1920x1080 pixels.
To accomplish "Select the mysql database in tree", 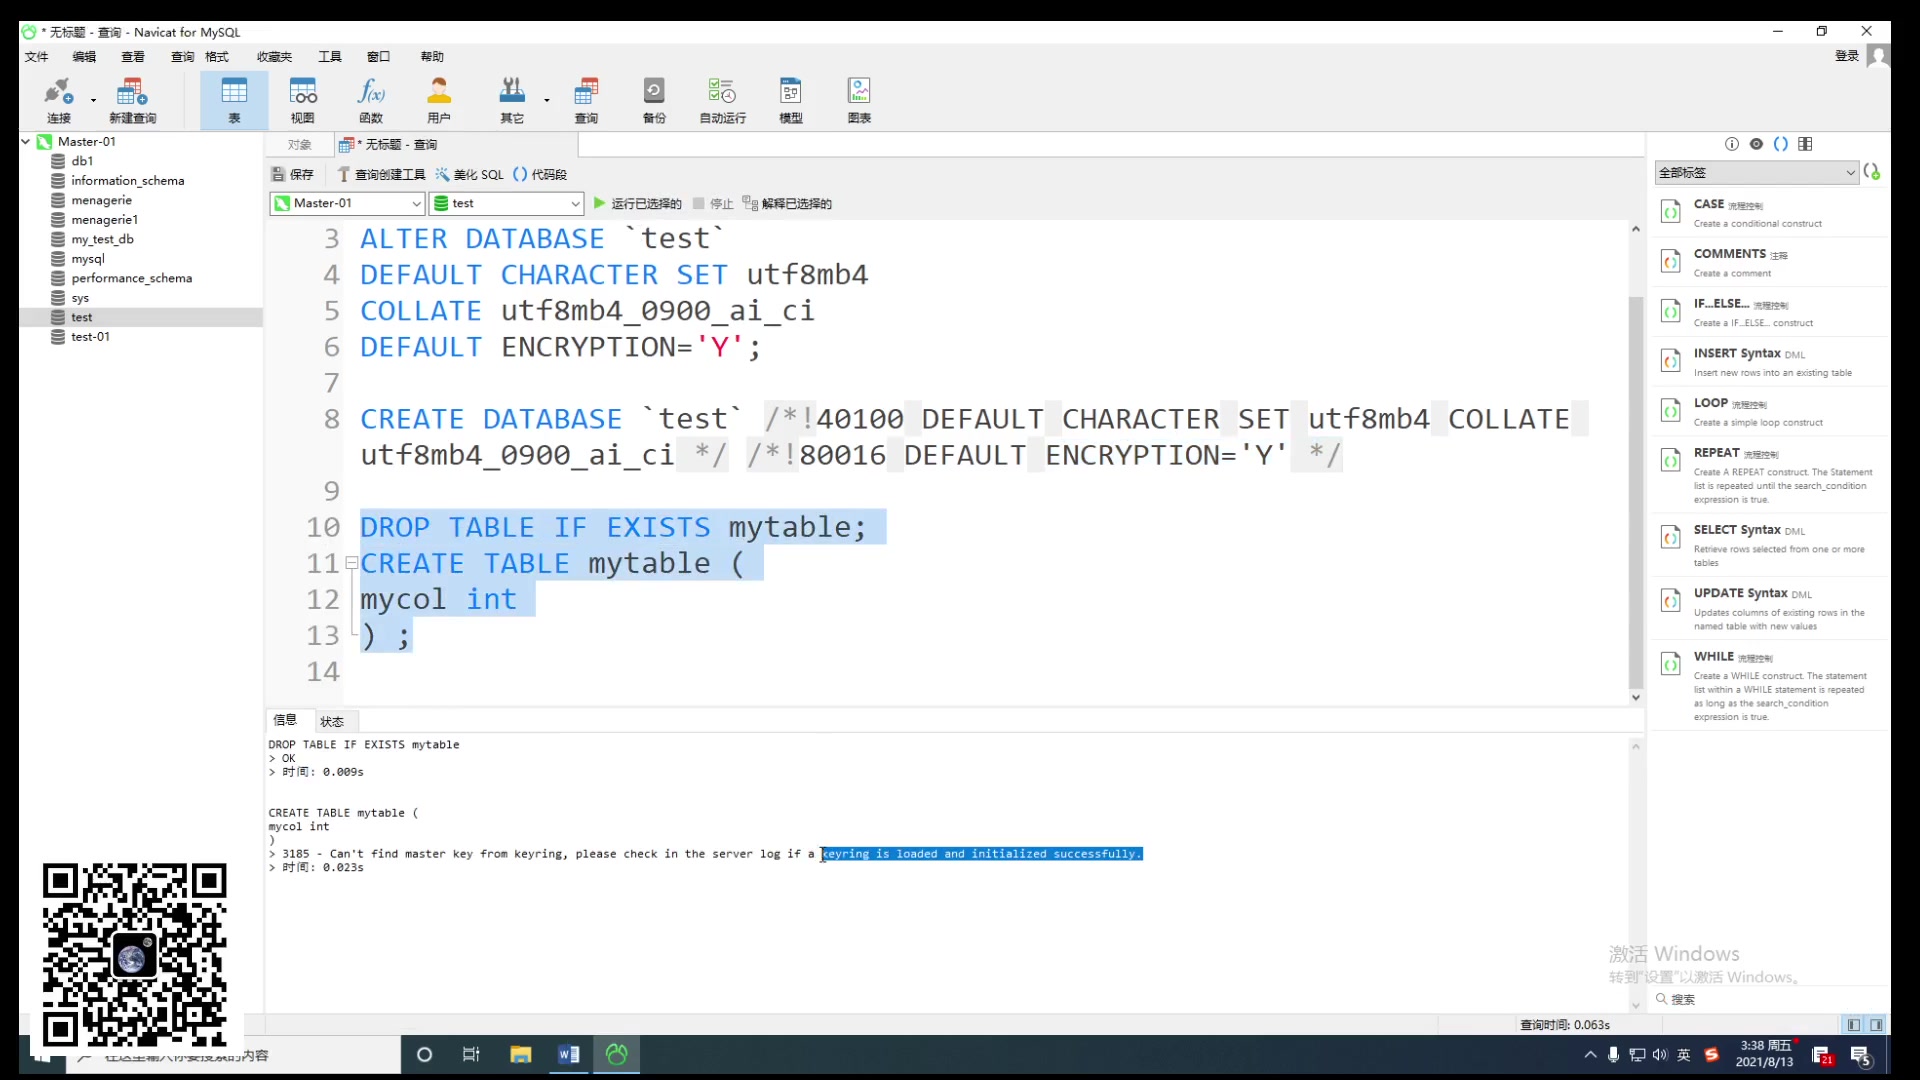I will [87, 259].
